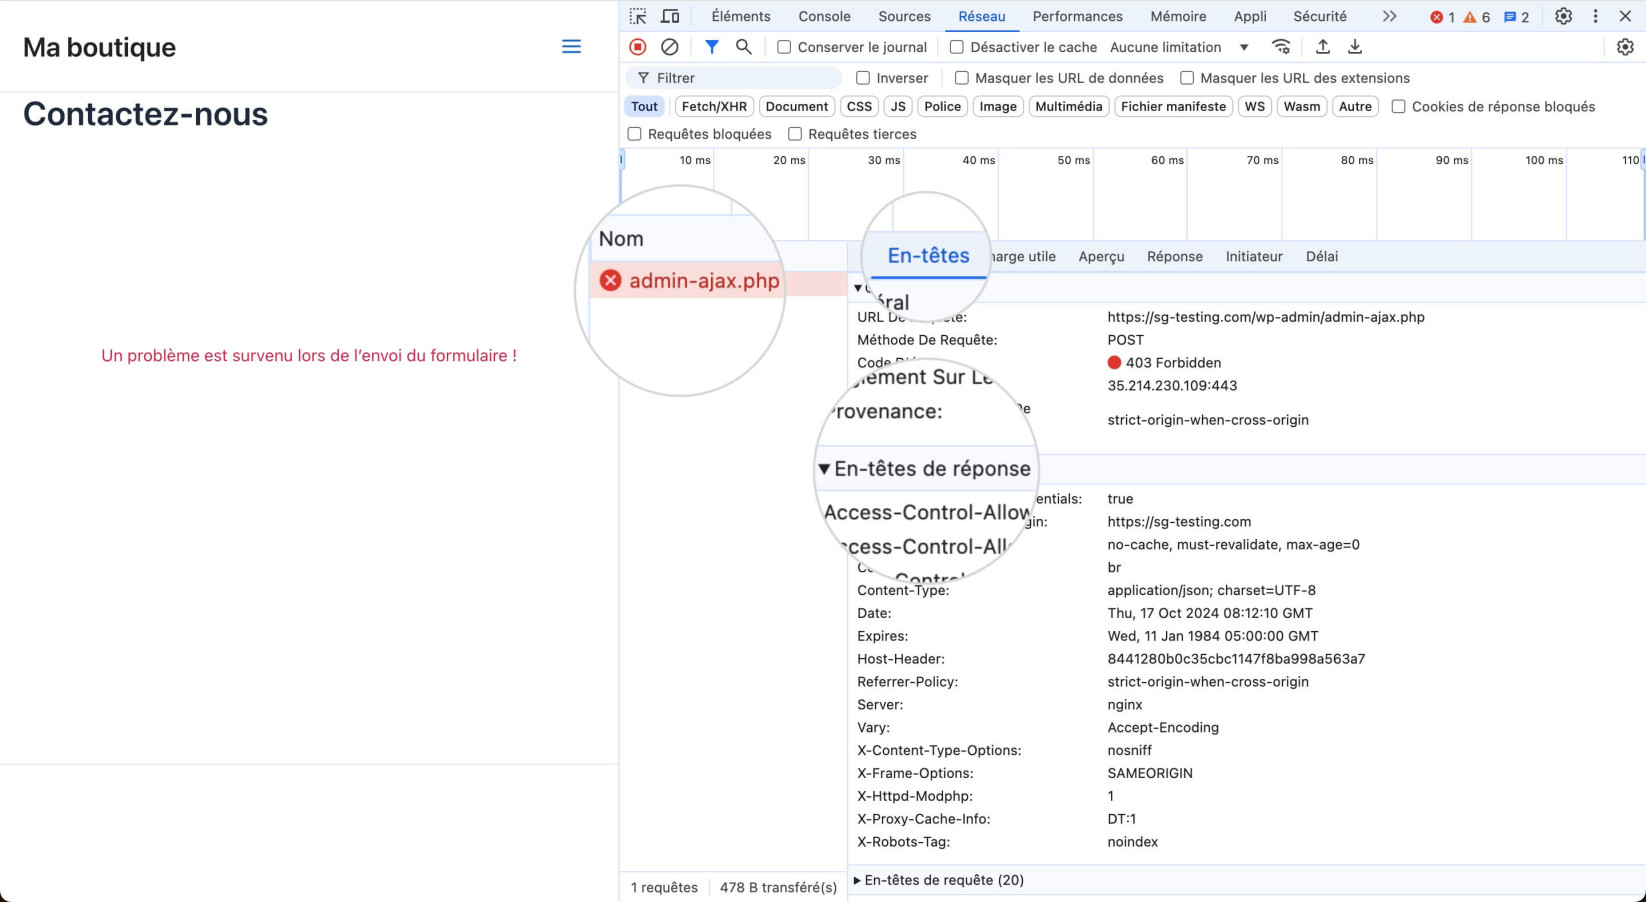
Task: Open the Réponse request detail tab
Action: (1175, 256)
